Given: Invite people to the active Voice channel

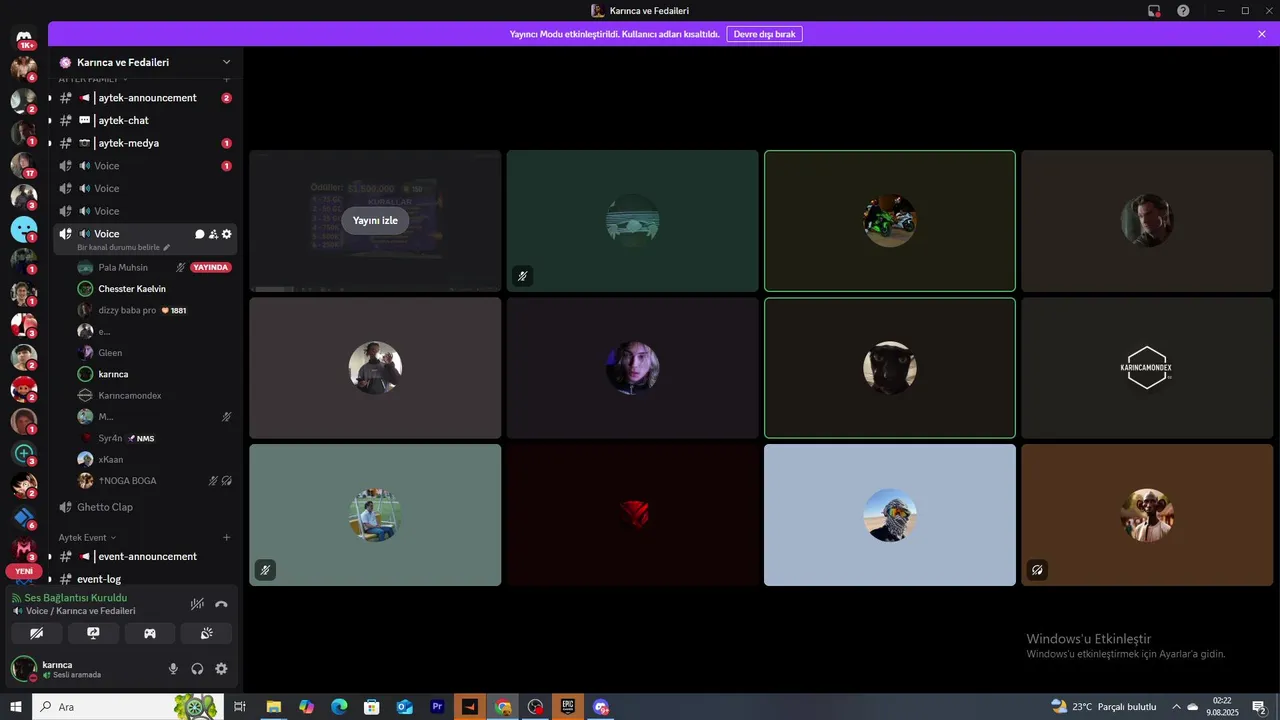Looking at the screenshot, I should click(x=213, y=234).
